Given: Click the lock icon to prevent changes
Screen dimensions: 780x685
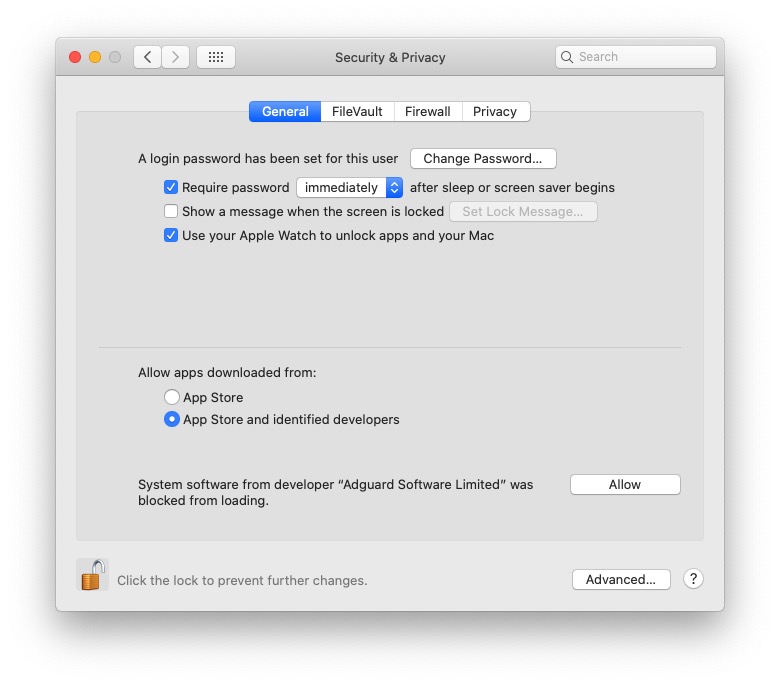Looking at the screenshot, I should [92, 575].
